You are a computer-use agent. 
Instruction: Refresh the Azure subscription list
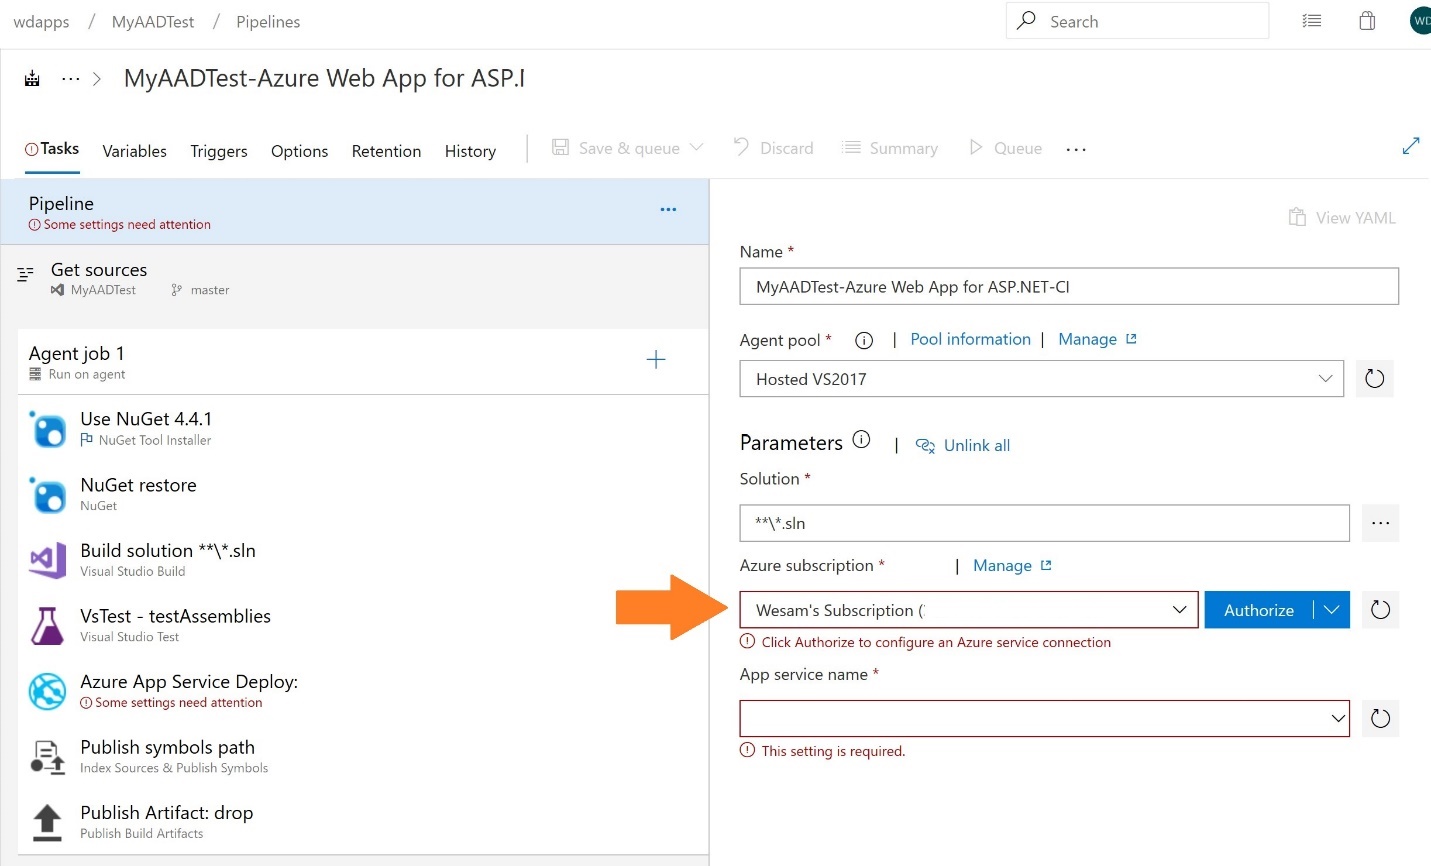(1380, 610)
